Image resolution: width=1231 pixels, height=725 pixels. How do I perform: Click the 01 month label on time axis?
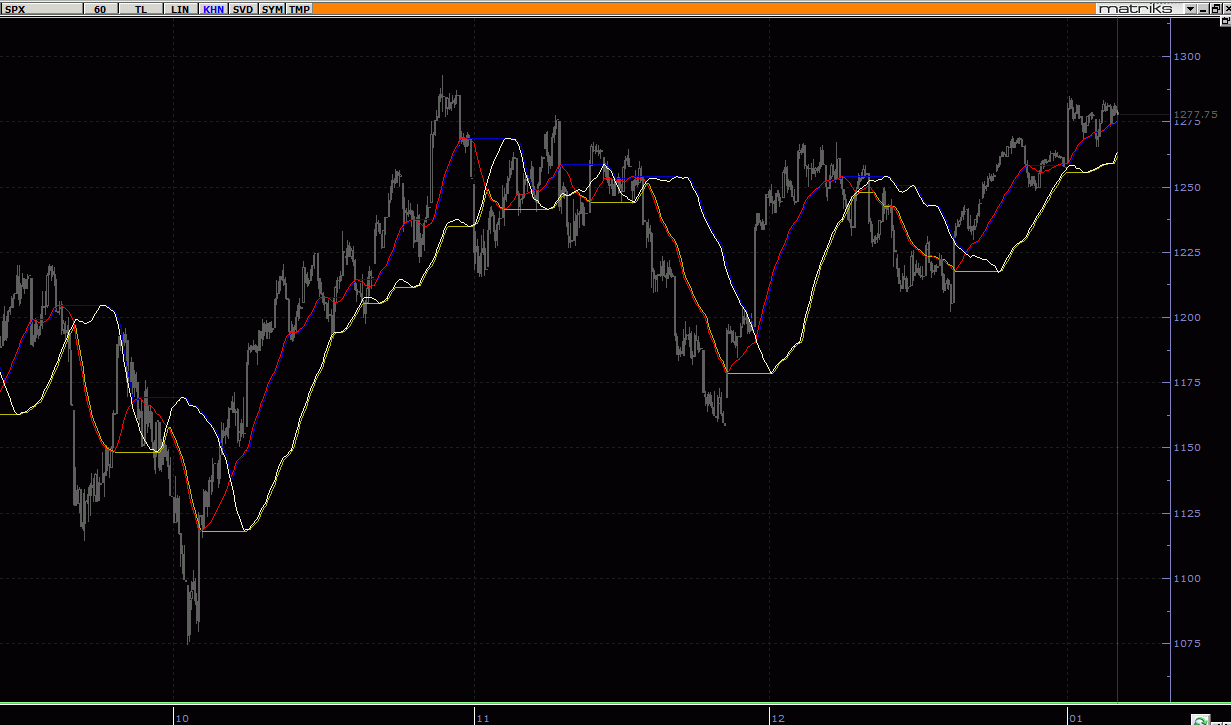(x=1076, y=718)
